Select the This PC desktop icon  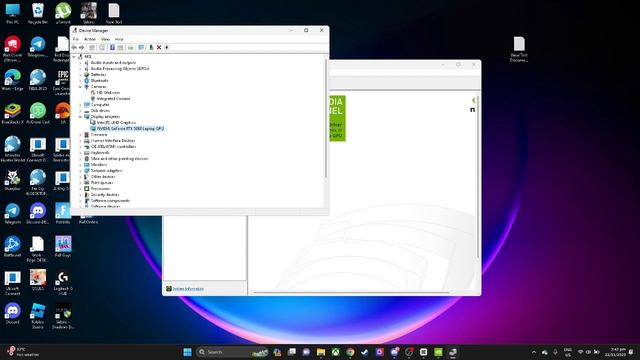12,13
